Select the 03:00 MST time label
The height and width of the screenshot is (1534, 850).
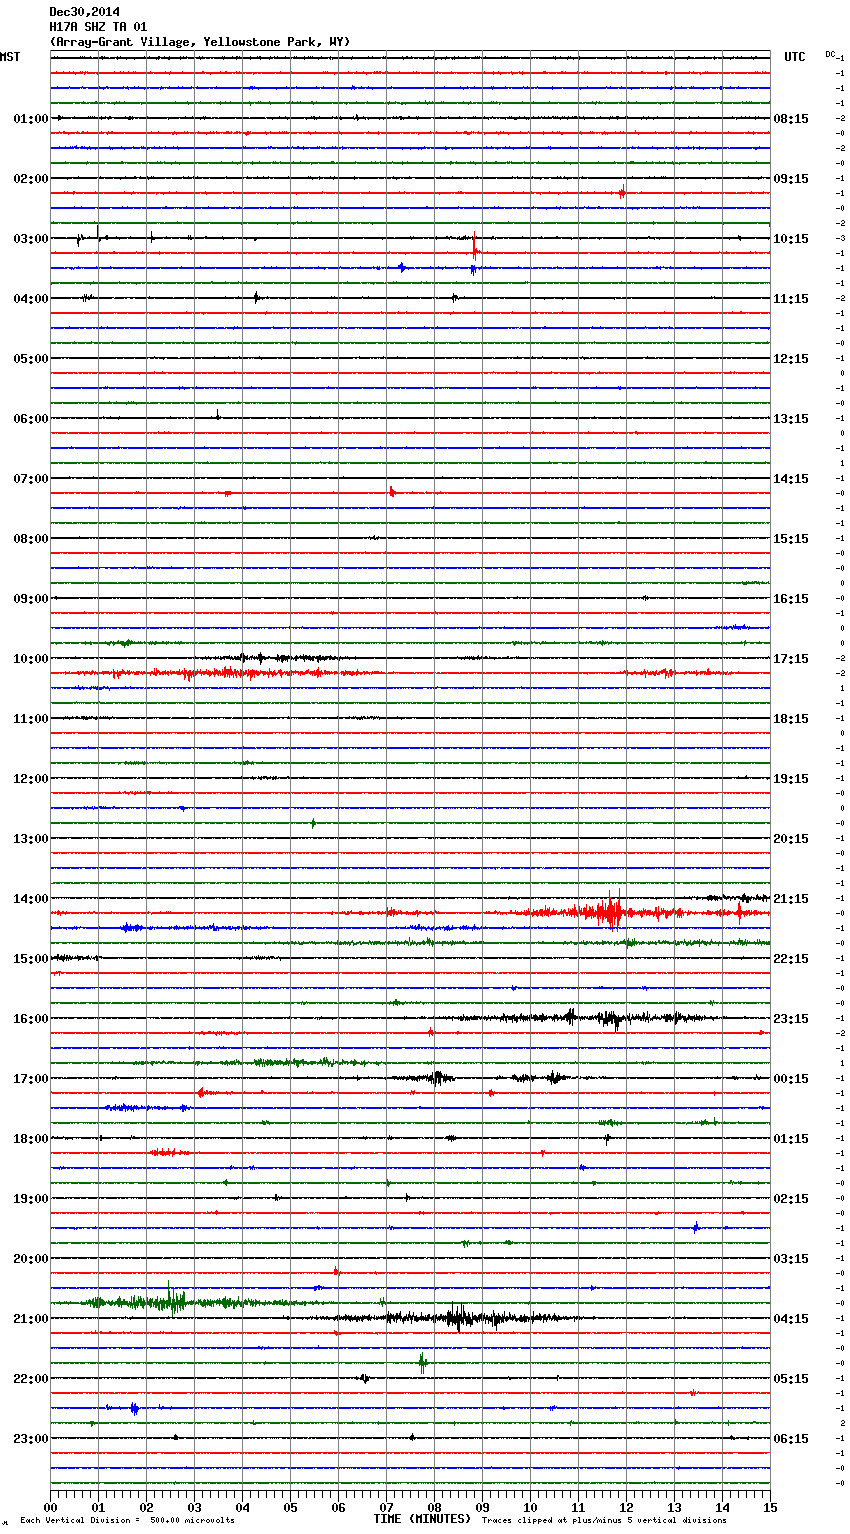(x=30, y=239)
